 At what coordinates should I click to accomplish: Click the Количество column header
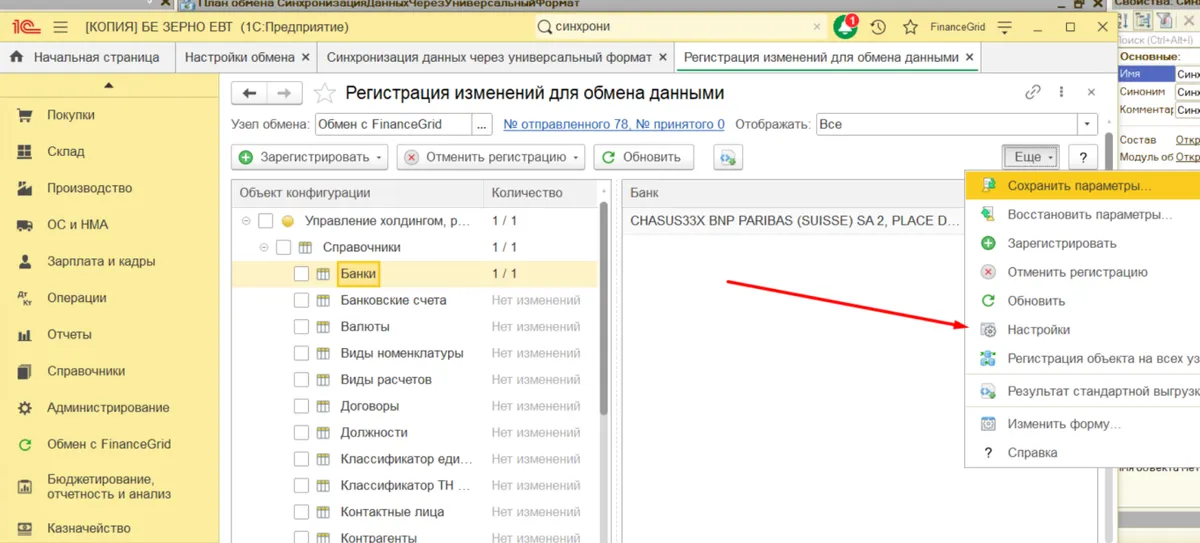(542, 192)
